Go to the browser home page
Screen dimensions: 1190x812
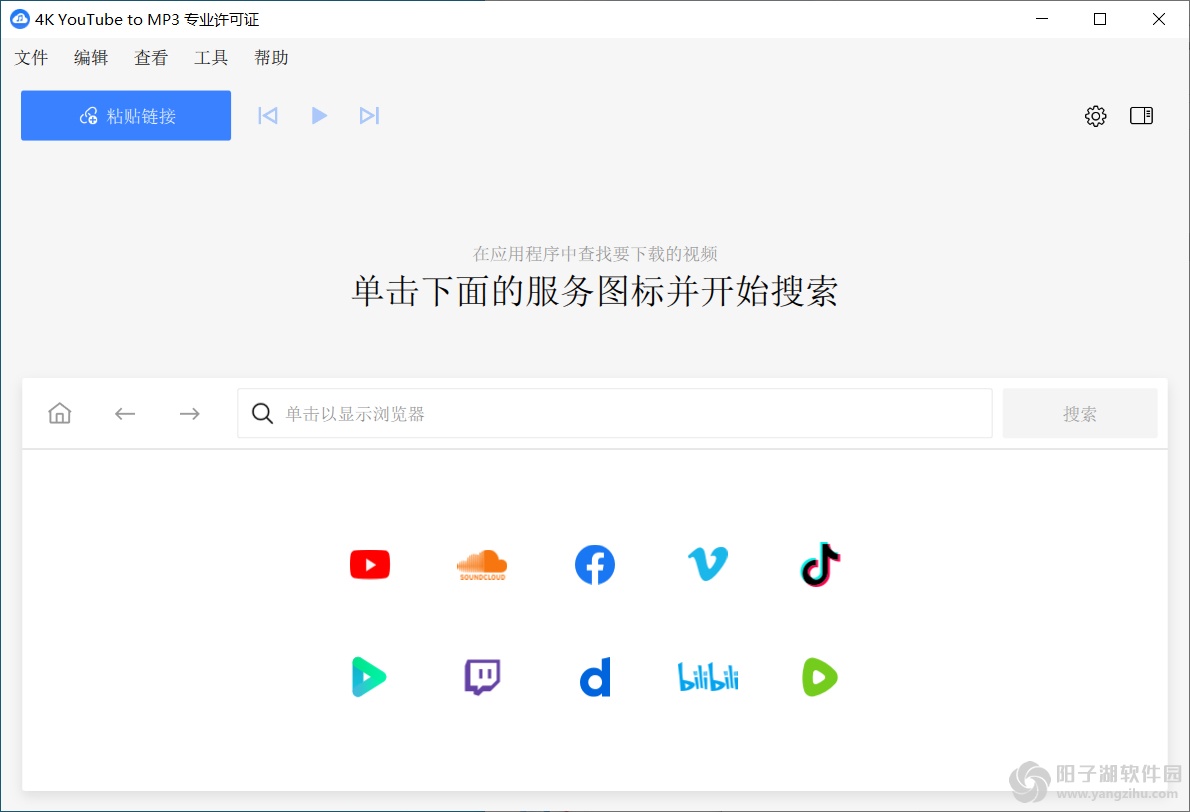pos(59,413)
